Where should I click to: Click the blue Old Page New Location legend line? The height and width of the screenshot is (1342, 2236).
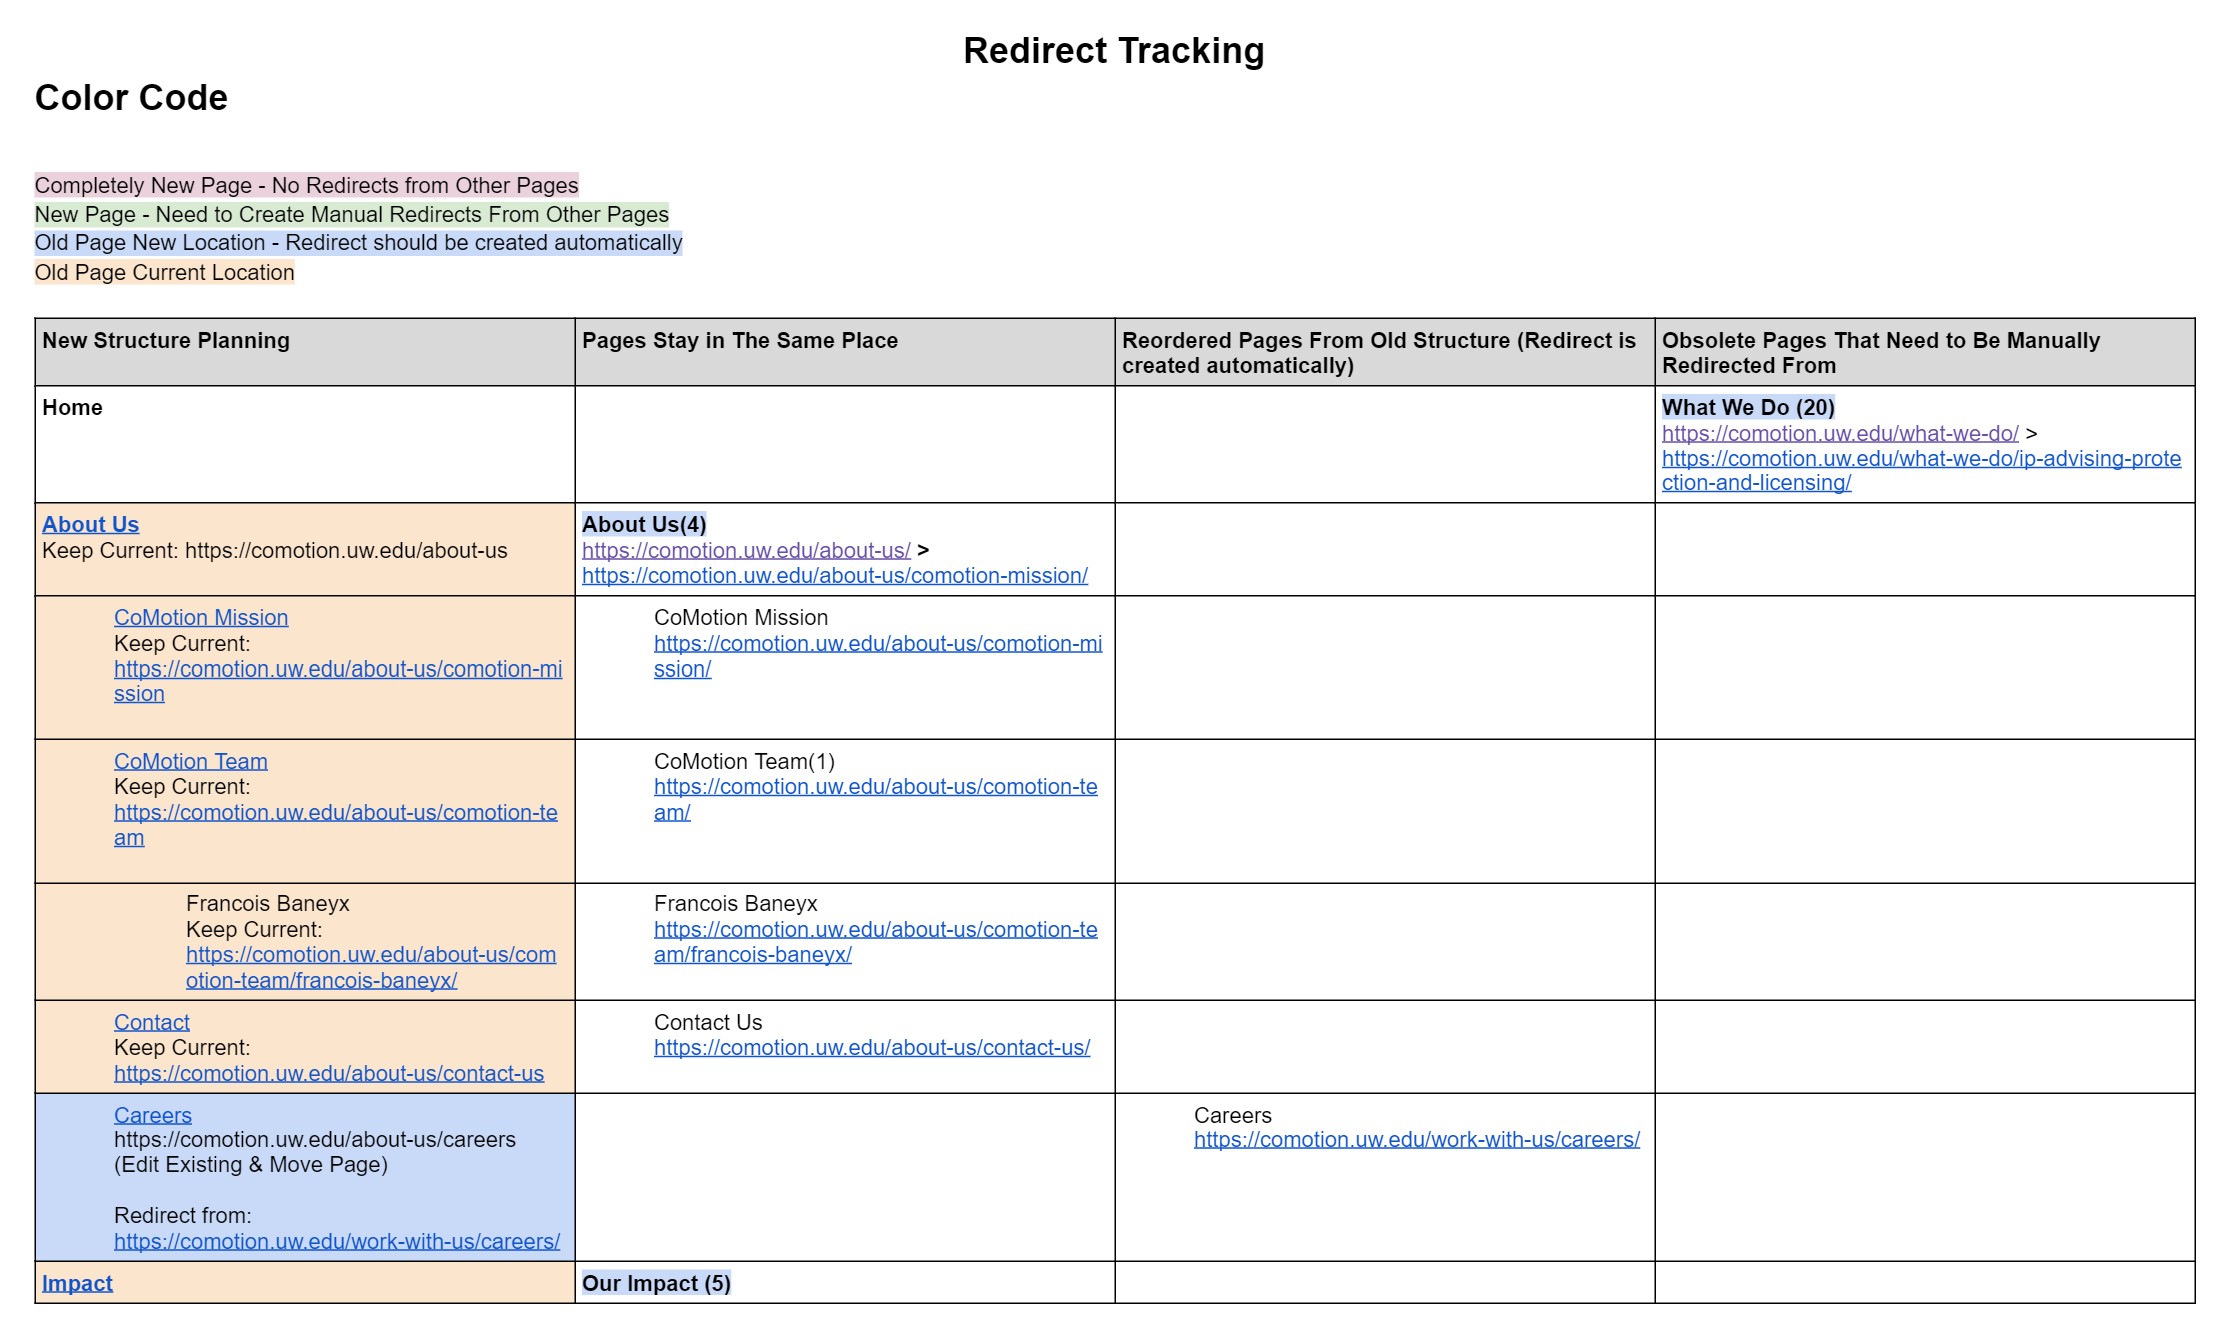(359, 242)
